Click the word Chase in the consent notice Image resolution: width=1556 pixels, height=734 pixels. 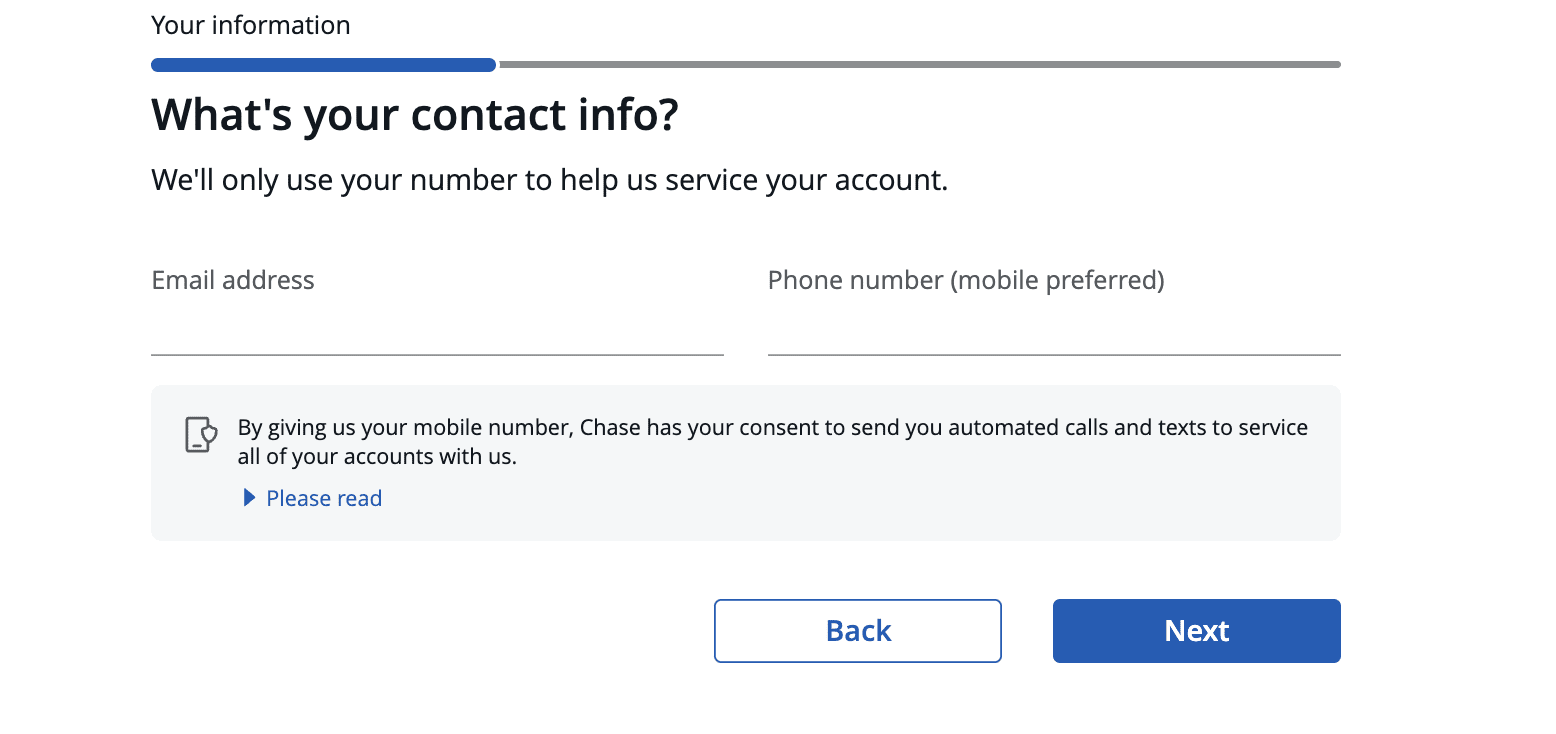coord(610,428)
